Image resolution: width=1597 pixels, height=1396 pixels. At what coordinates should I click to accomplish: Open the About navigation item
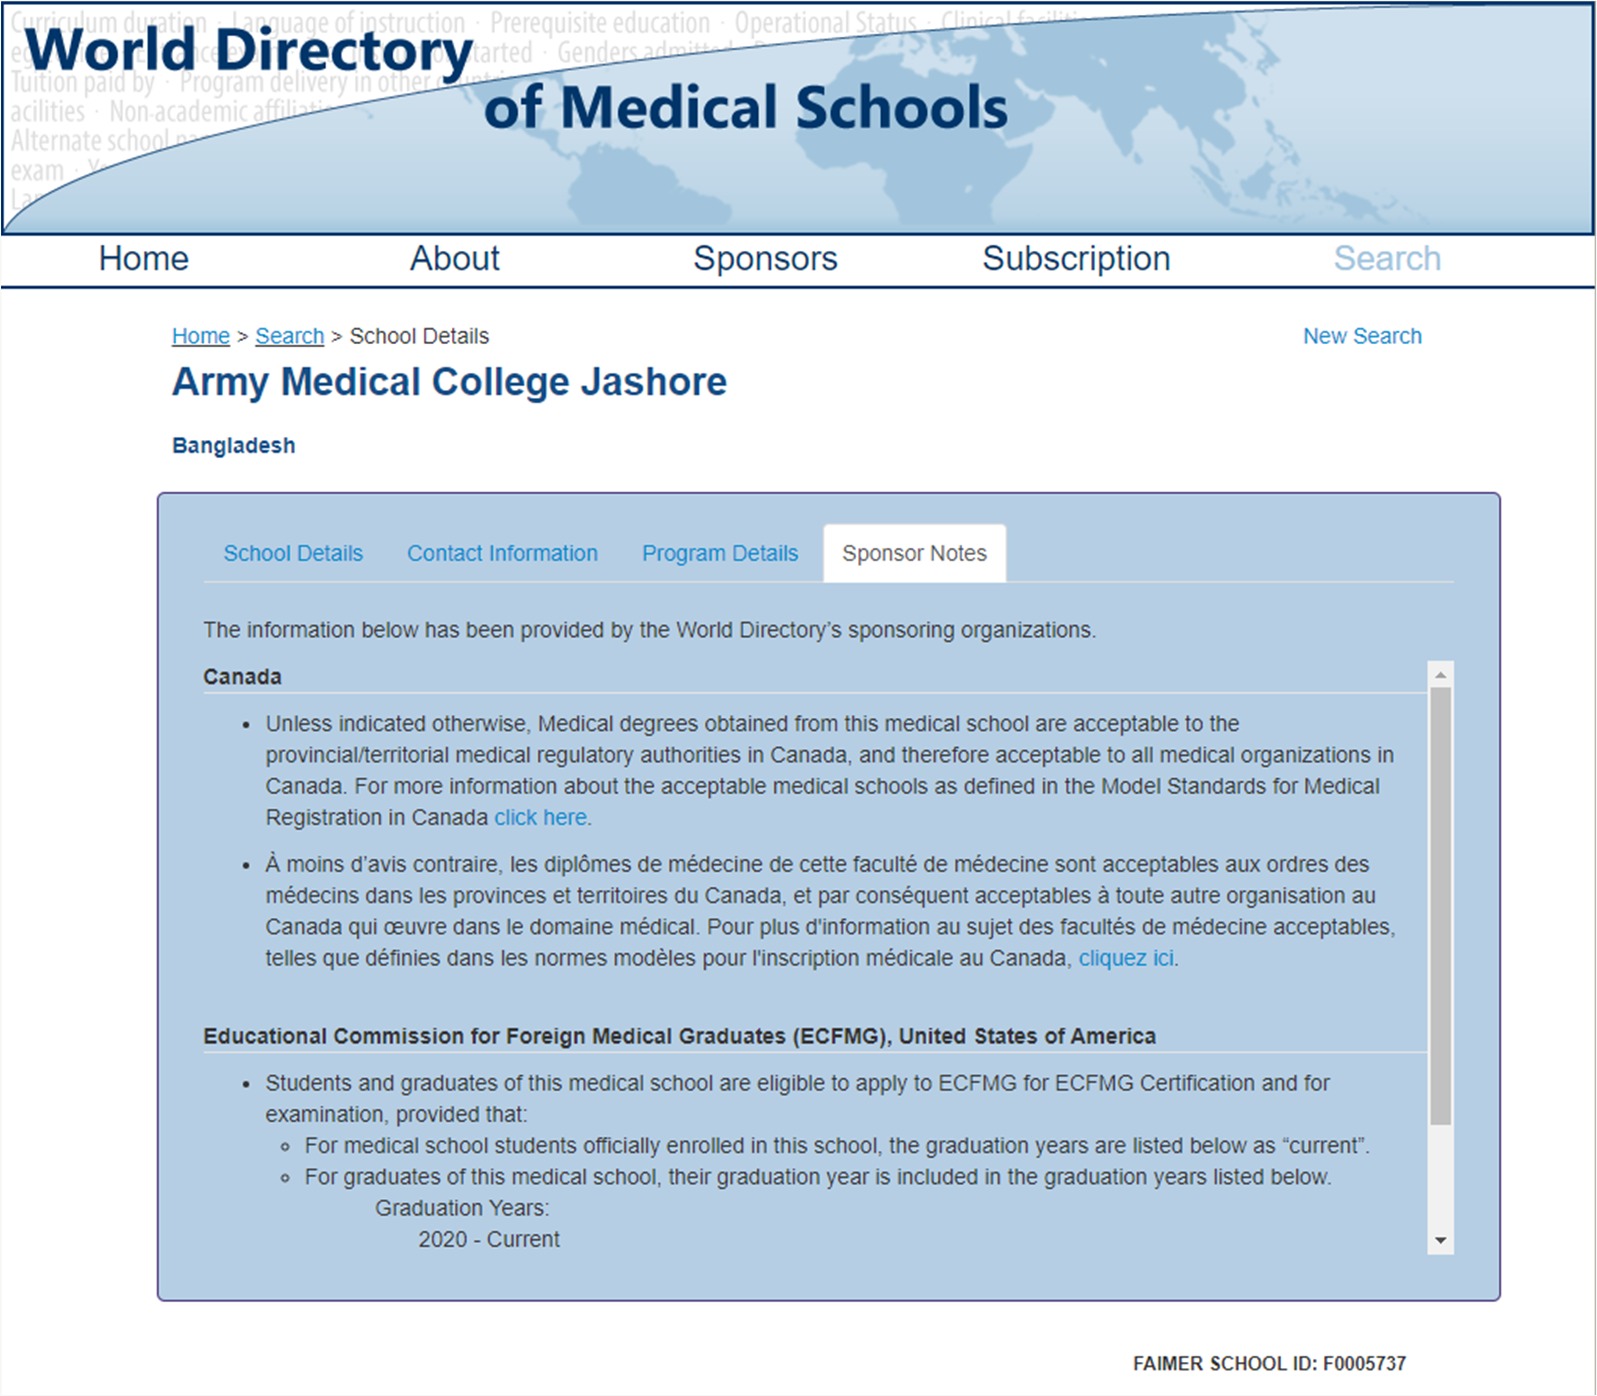tap(454, 258)
